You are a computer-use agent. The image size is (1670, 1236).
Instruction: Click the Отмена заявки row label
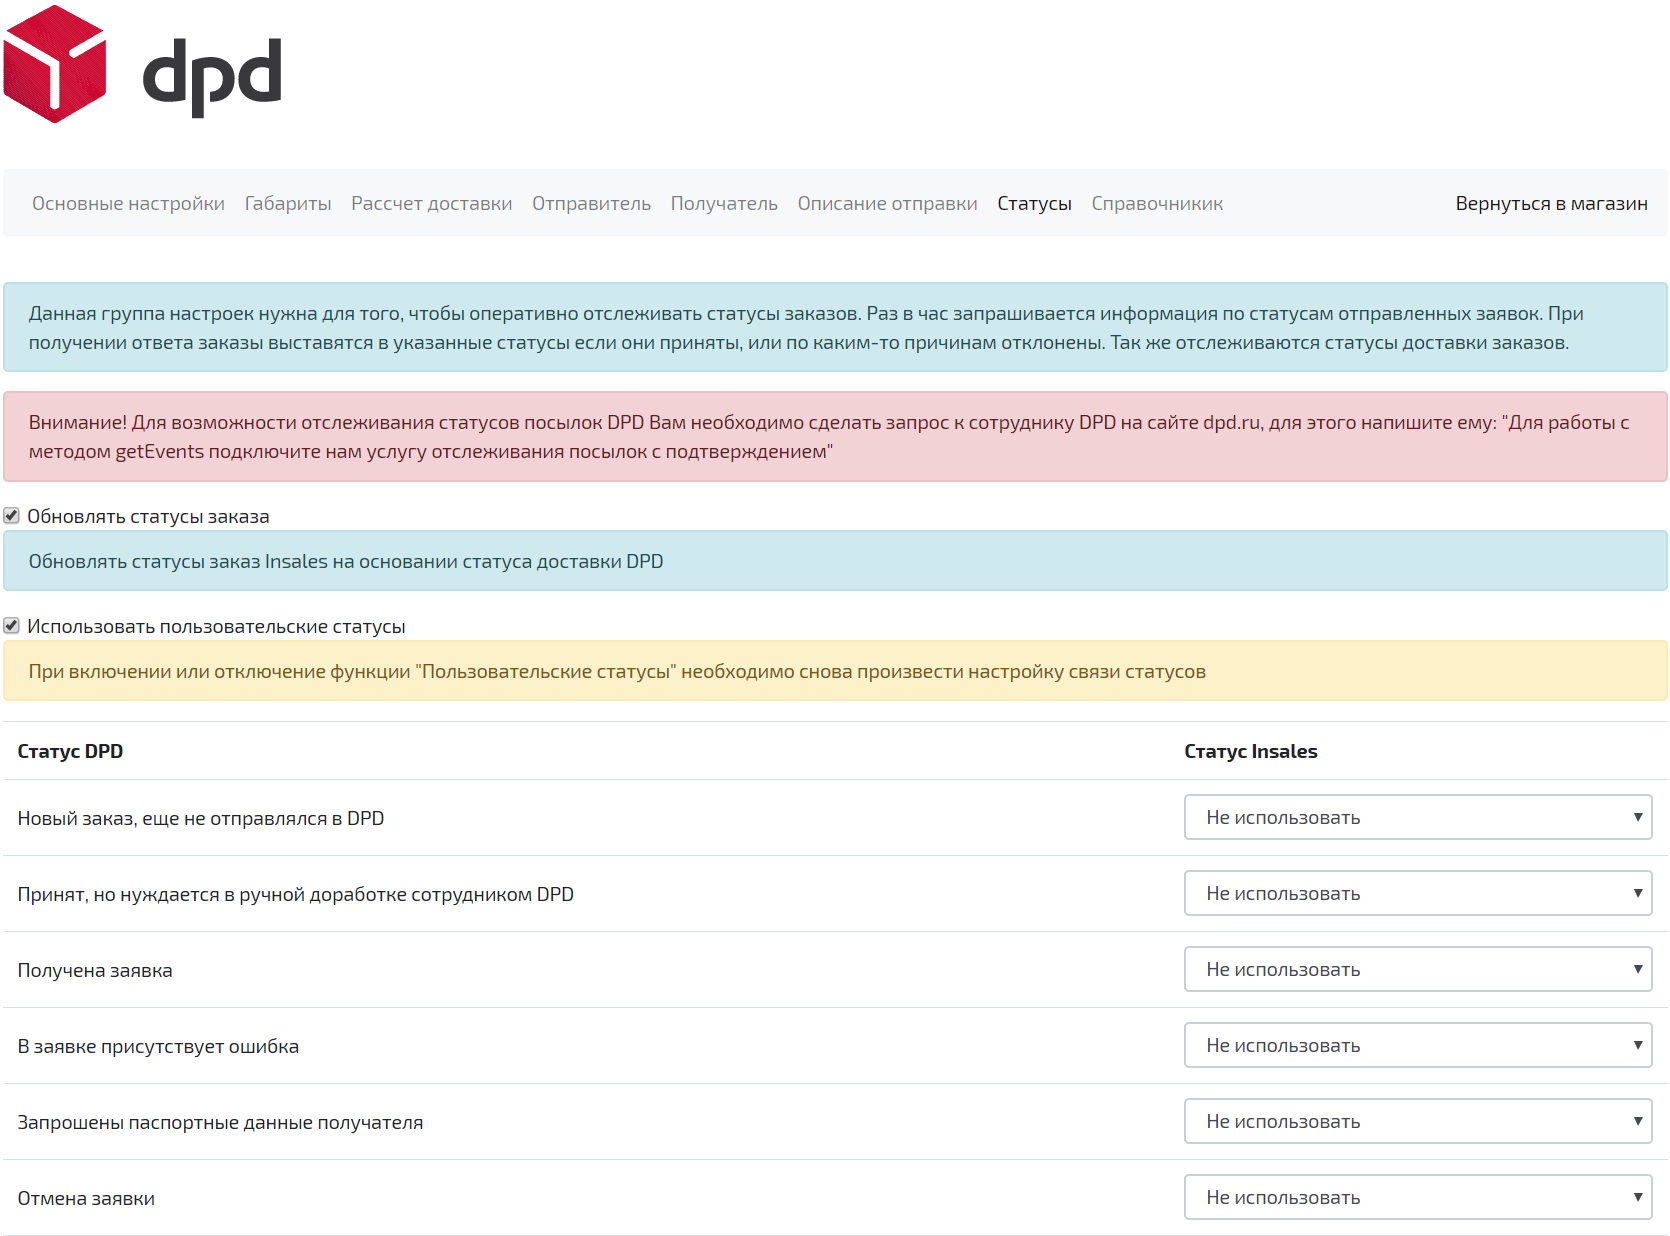86,1198
